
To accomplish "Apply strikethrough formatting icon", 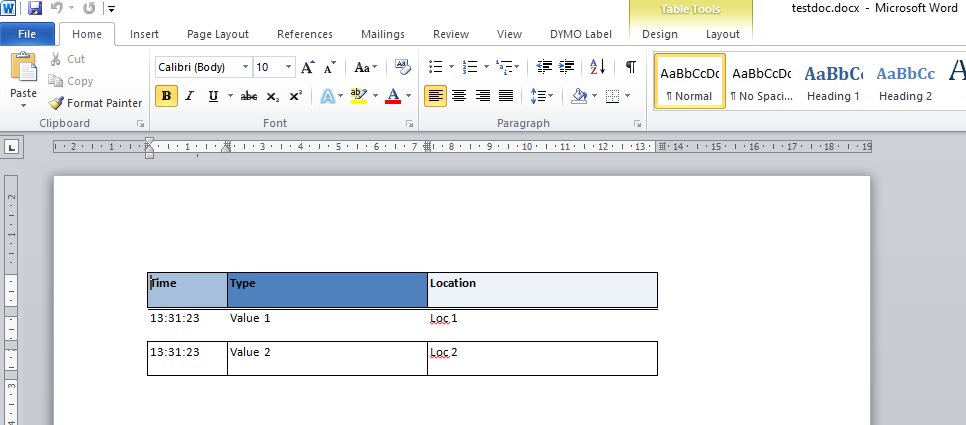I will click(x=248, y=97).
